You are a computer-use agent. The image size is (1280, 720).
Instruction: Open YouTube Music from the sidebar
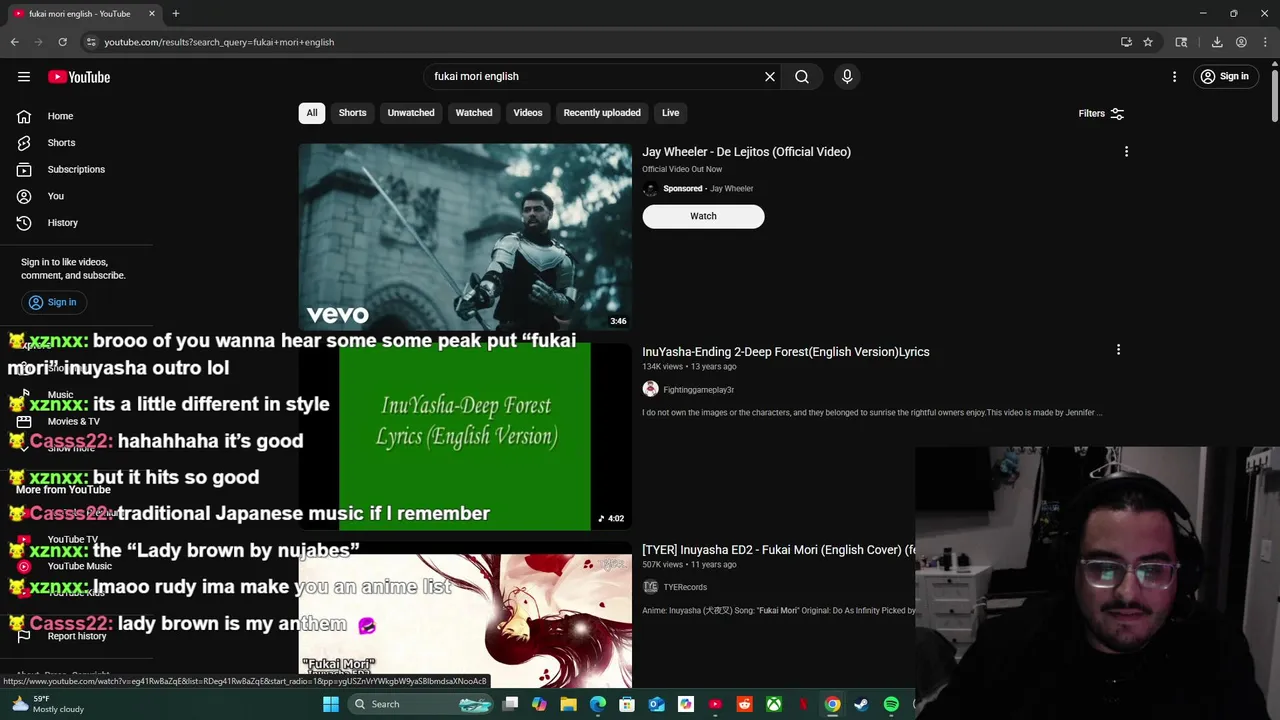coord(79,566)
